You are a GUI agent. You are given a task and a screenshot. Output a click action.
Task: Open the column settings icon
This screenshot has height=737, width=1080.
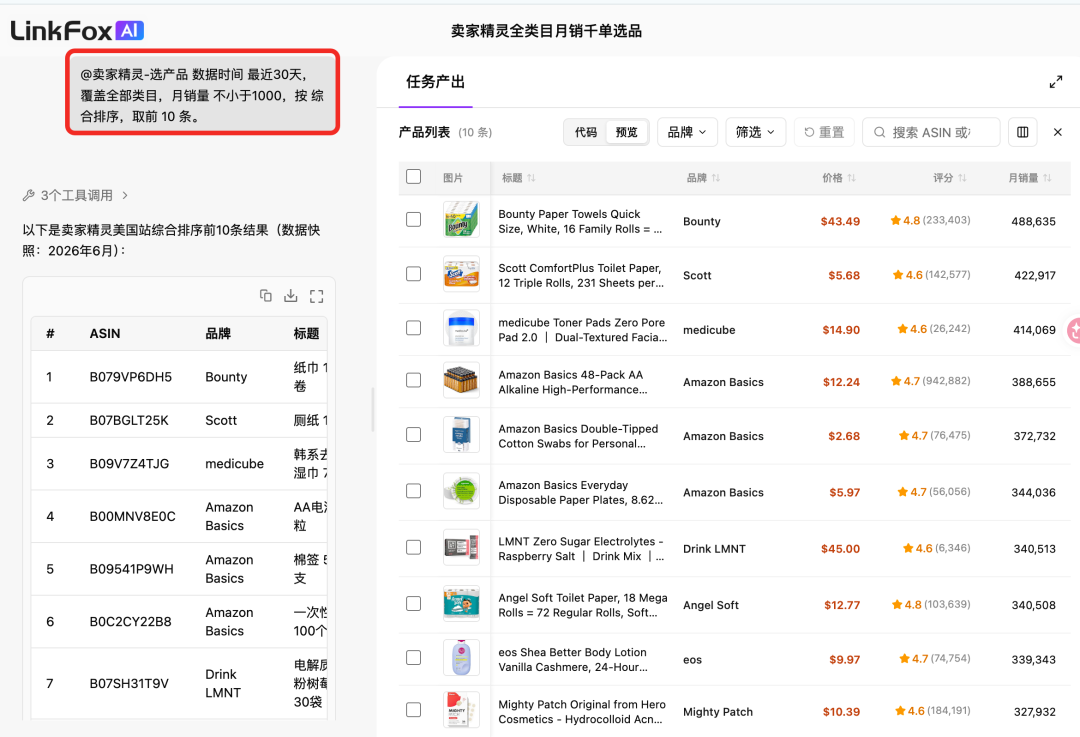click(1022, 132)
